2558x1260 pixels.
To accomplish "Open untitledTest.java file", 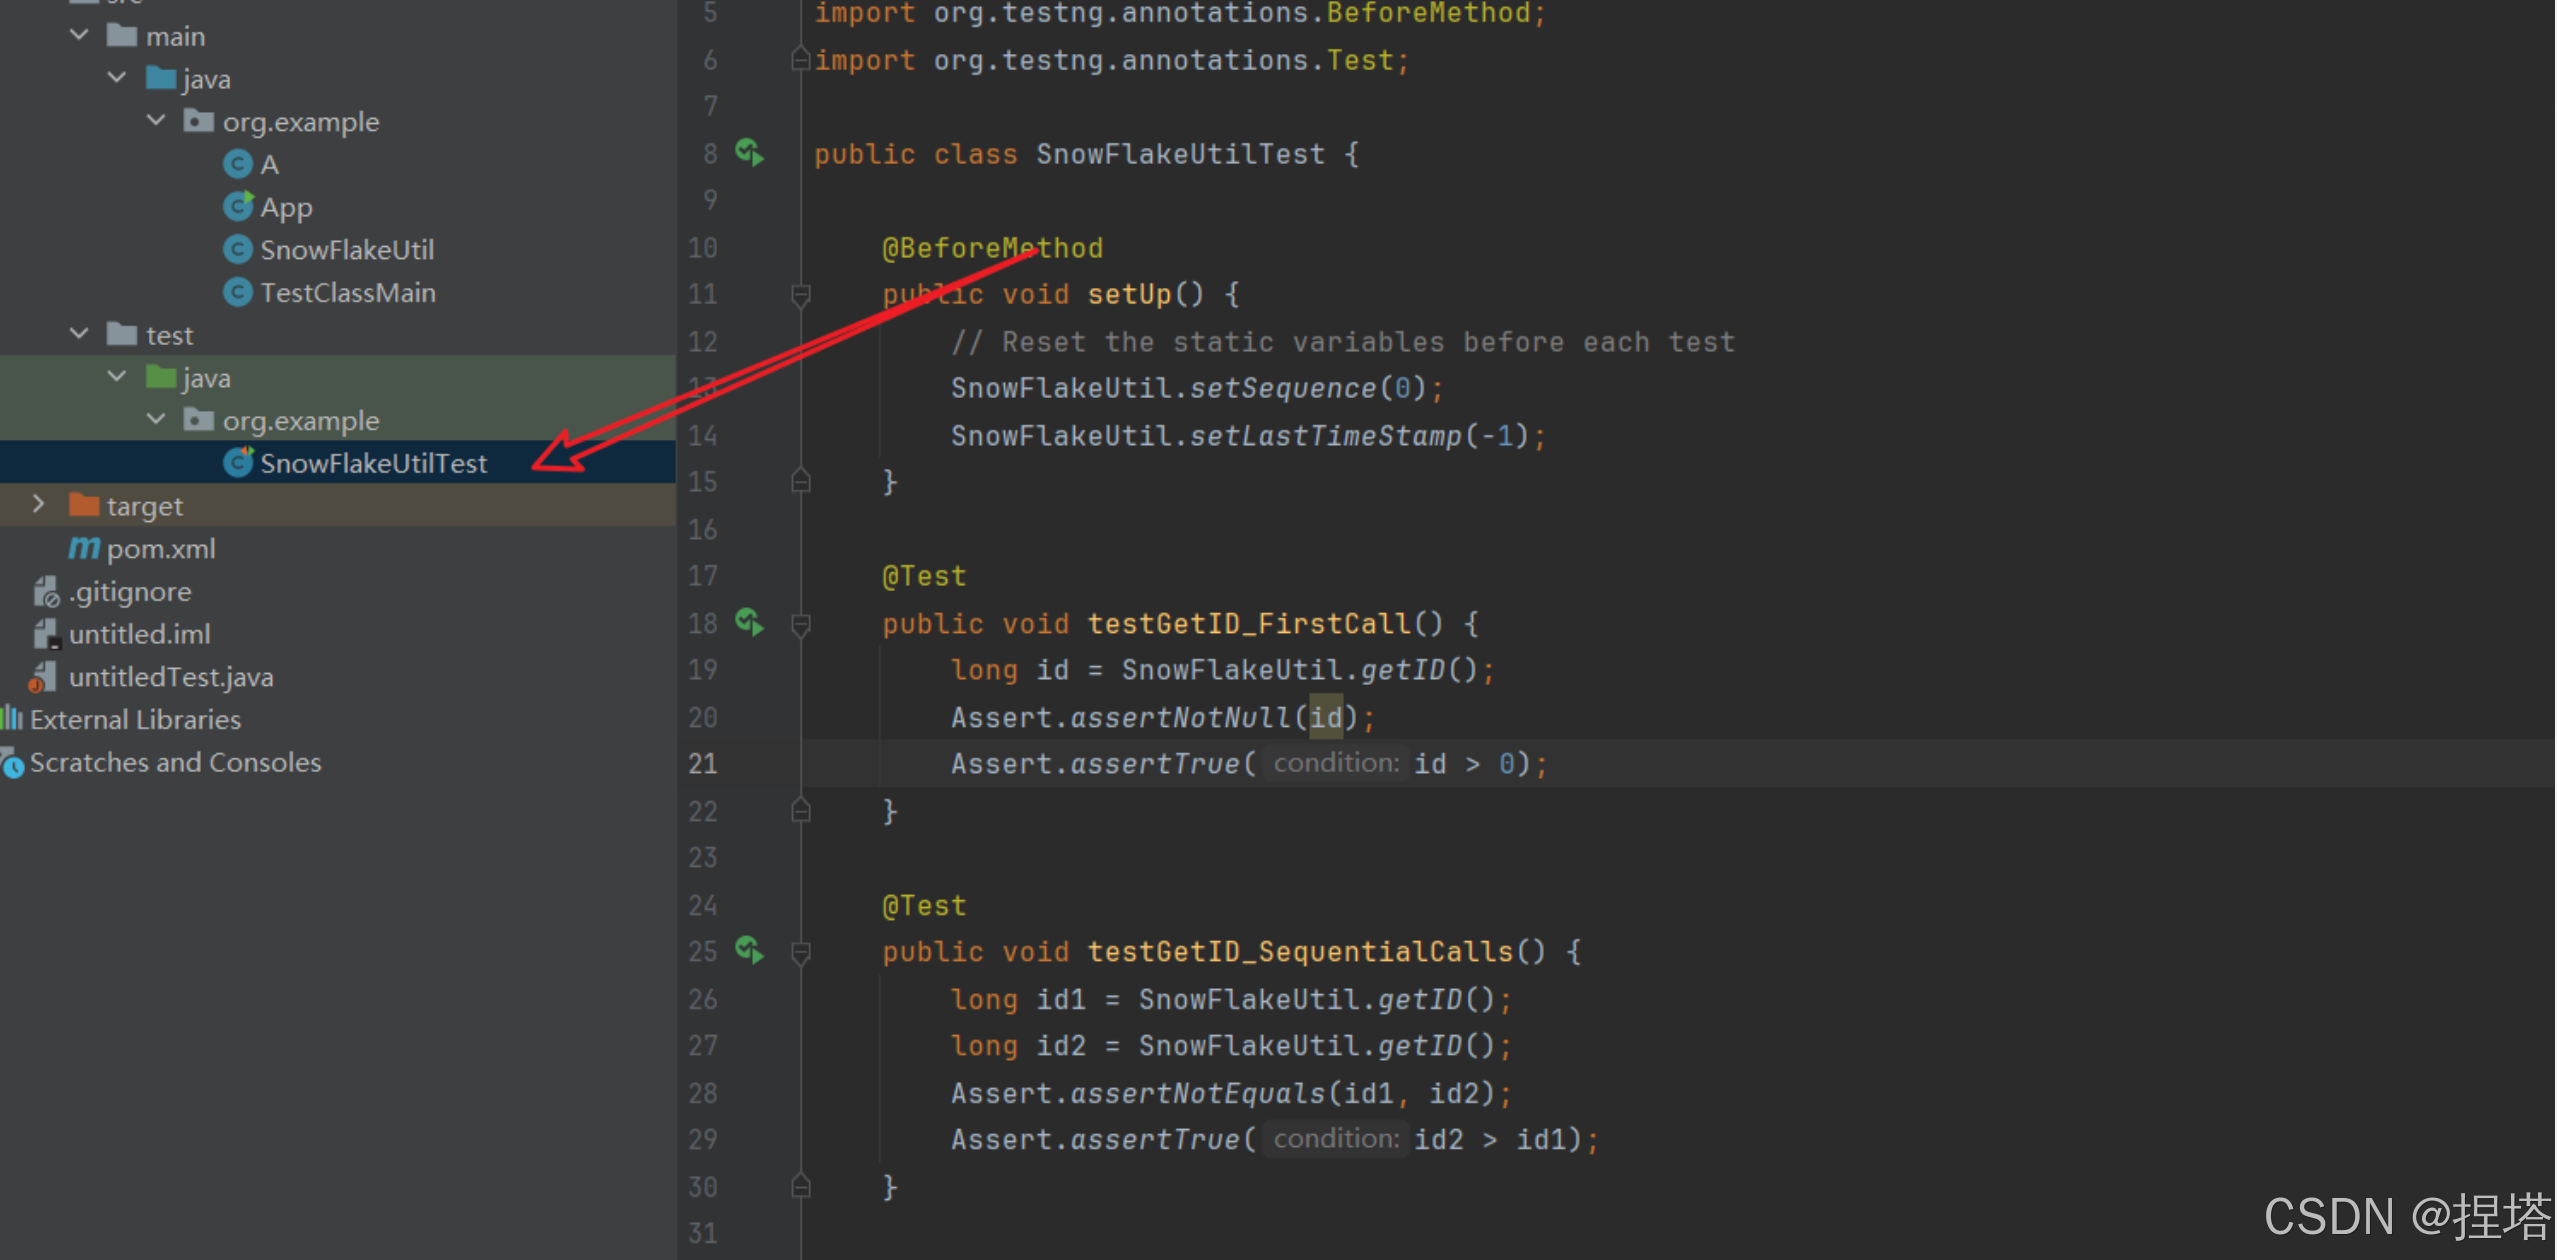I will click(x=170, y=677).
